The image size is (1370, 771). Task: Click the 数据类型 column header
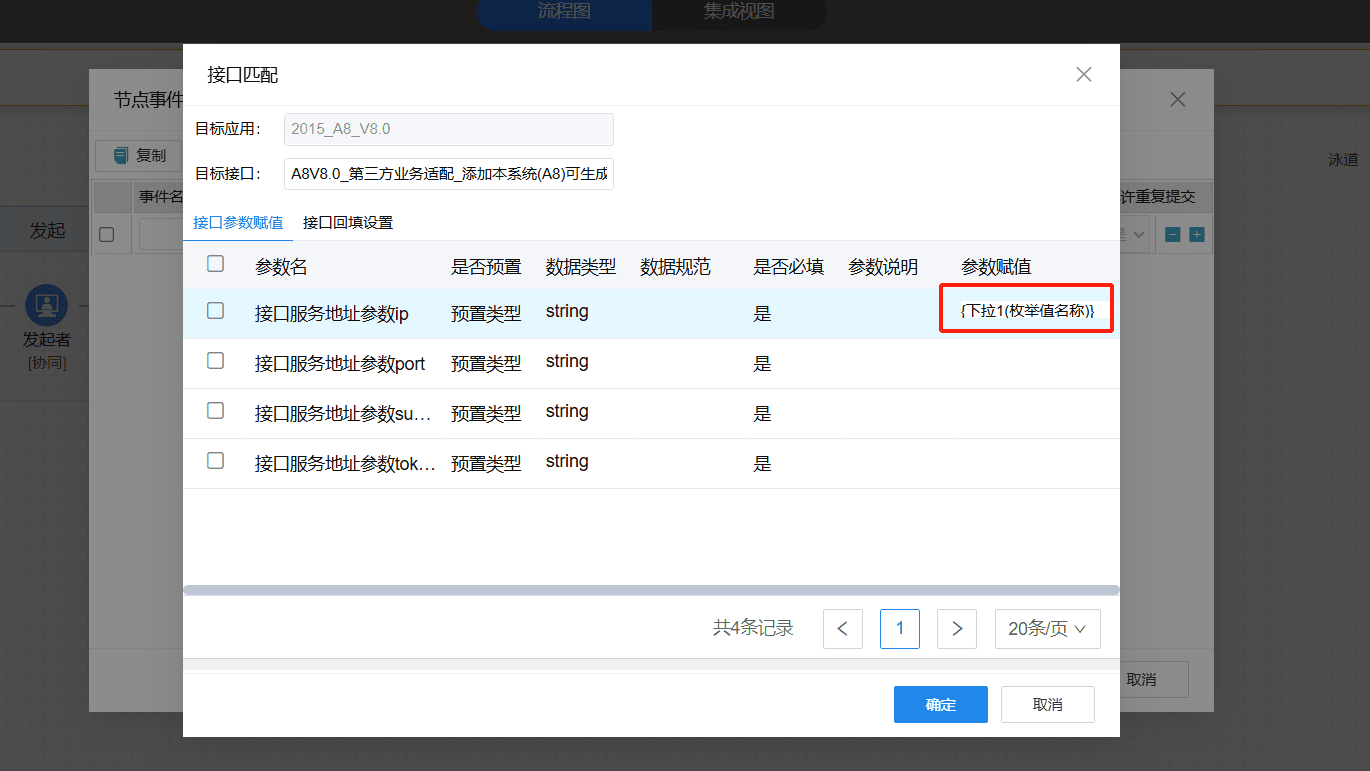coord(581,267)
